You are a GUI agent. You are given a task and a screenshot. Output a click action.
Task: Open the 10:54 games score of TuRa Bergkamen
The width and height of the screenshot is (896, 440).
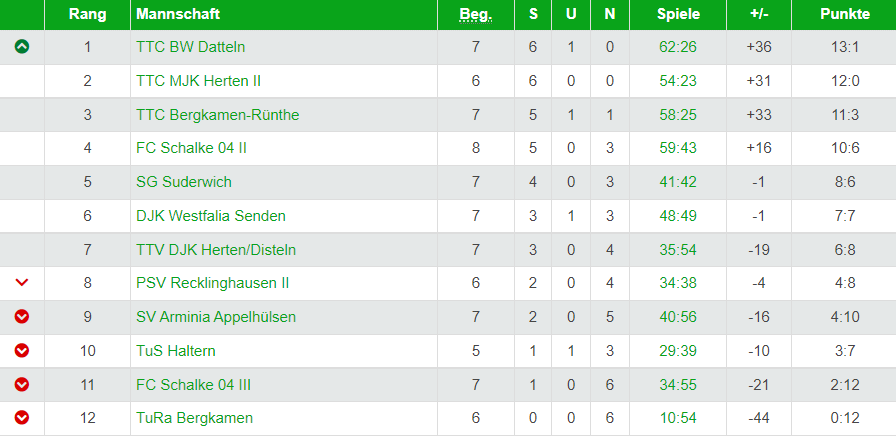678,418
